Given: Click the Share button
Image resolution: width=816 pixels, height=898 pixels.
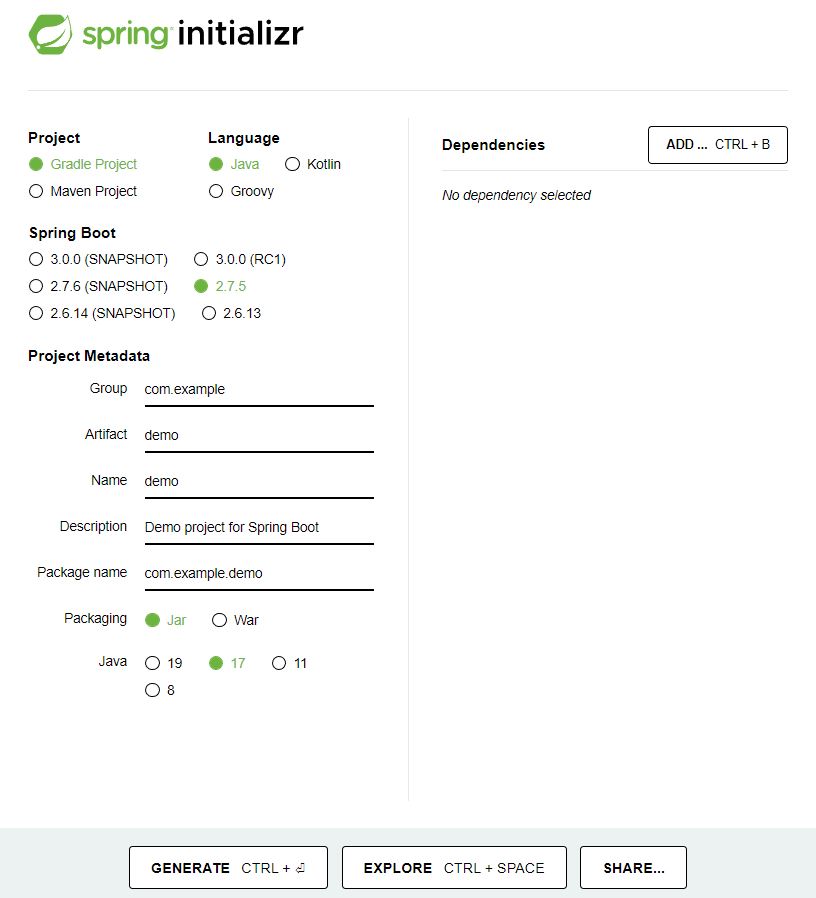Looking at the screenshot, I should click(633, 868).
